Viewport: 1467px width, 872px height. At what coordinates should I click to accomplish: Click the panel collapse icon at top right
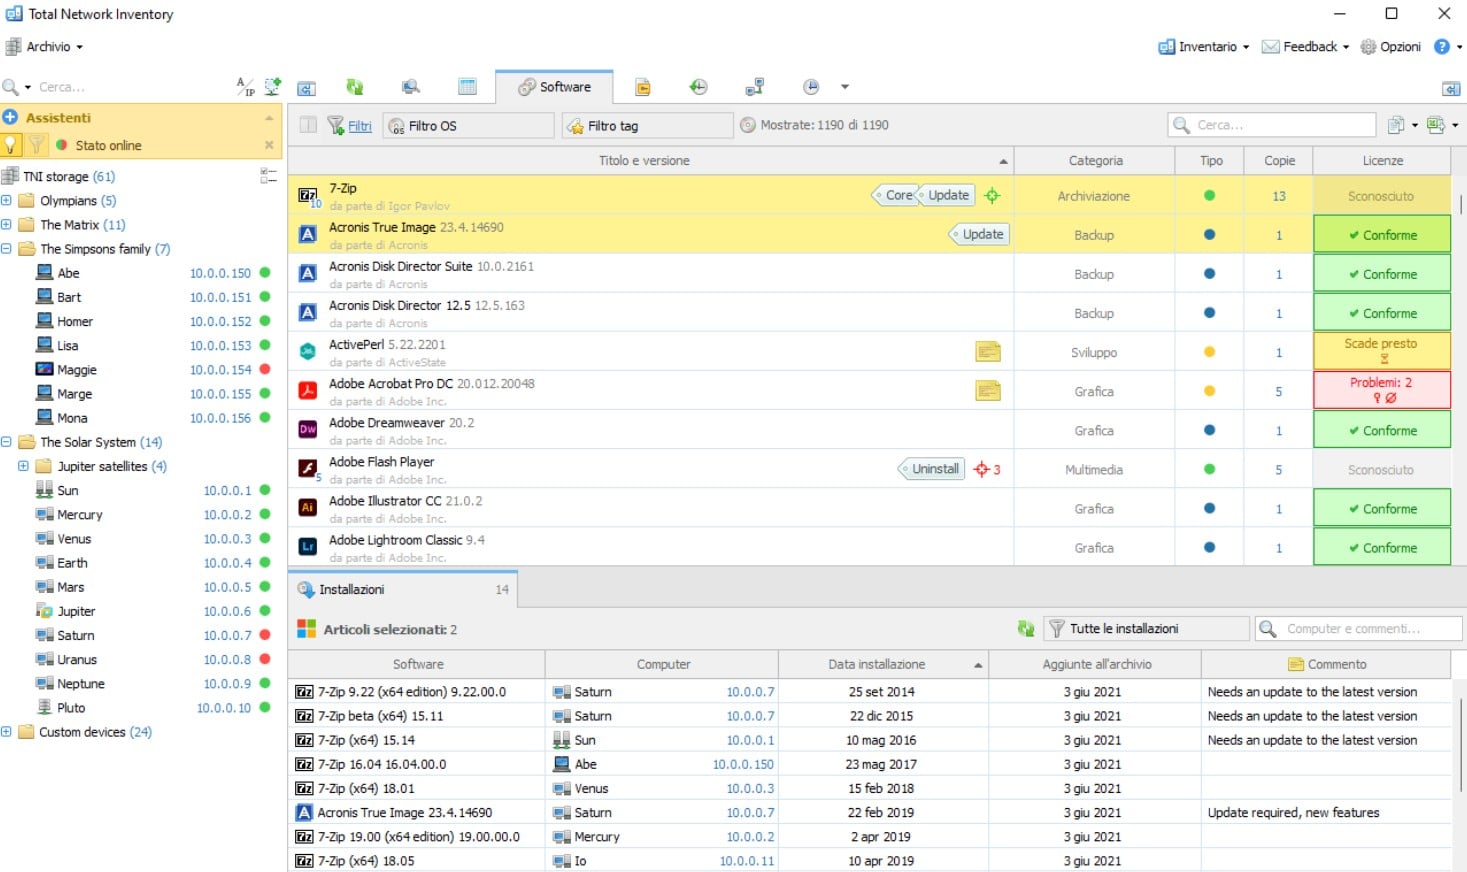pos(1451,88)
